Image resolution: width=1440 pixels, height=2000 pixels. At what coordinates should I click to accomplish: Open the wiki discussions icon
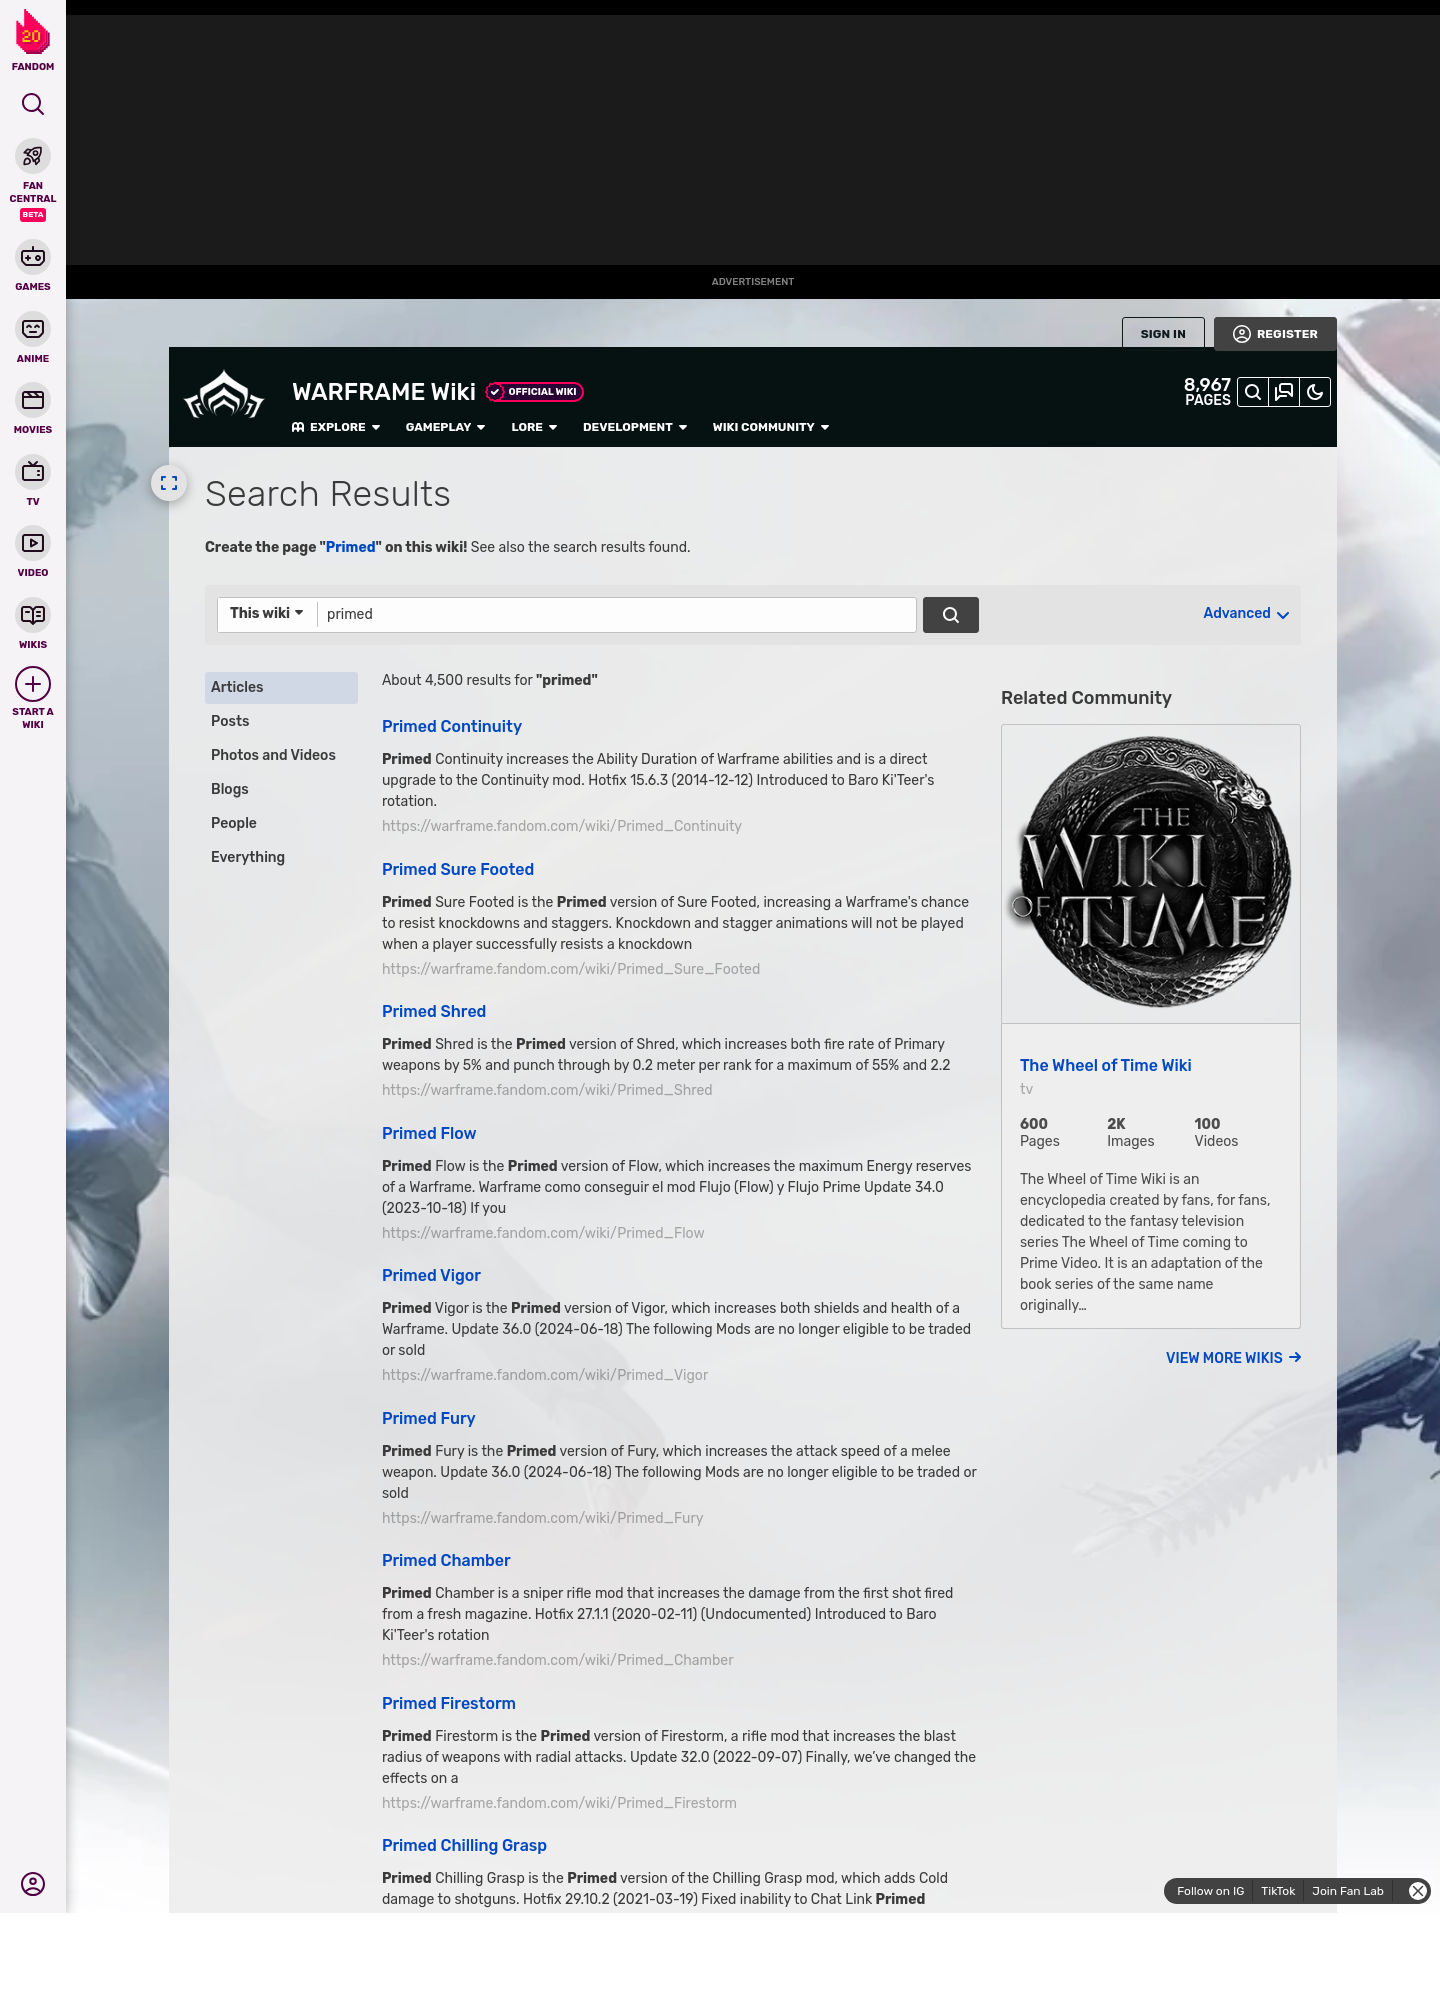point(1284,392)
